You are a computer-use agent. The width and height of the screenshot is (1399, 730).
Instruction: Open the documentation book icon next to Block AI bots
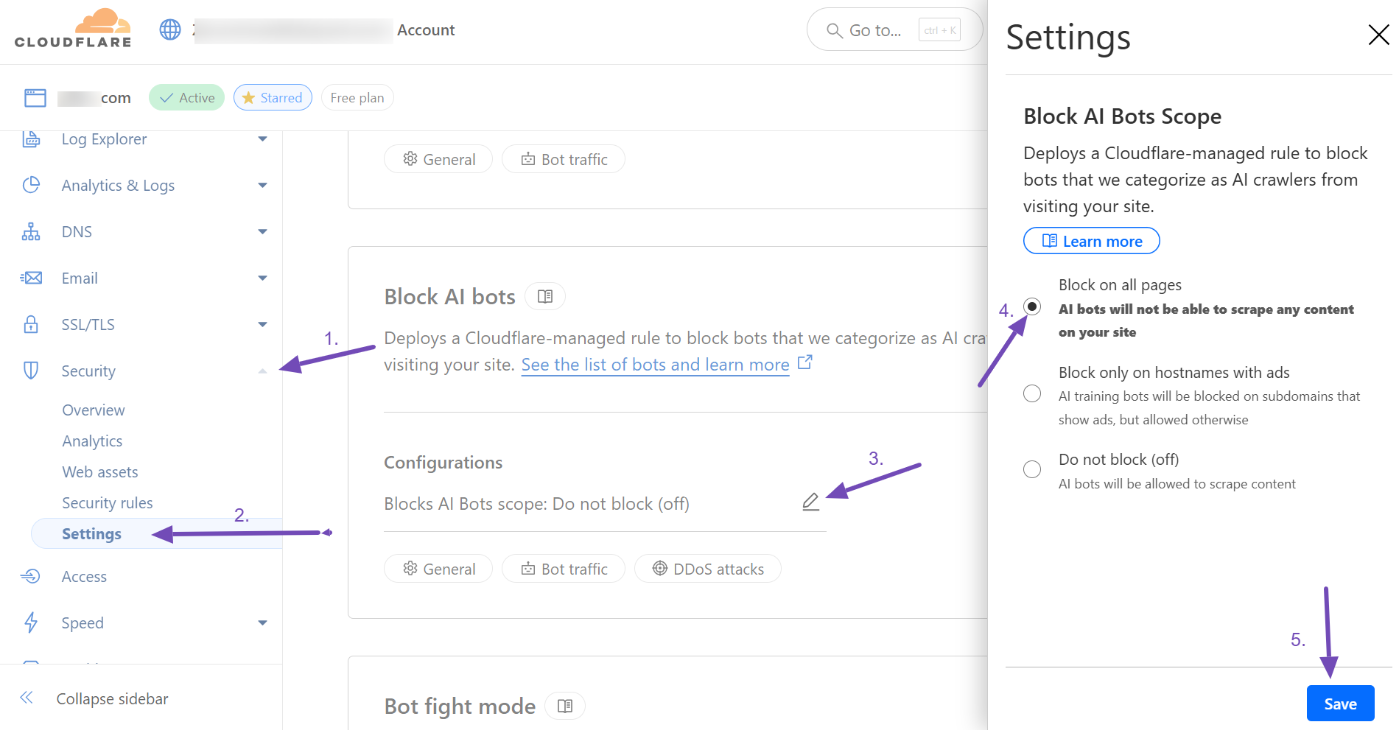pyautogui.click(x=545, y=297)
